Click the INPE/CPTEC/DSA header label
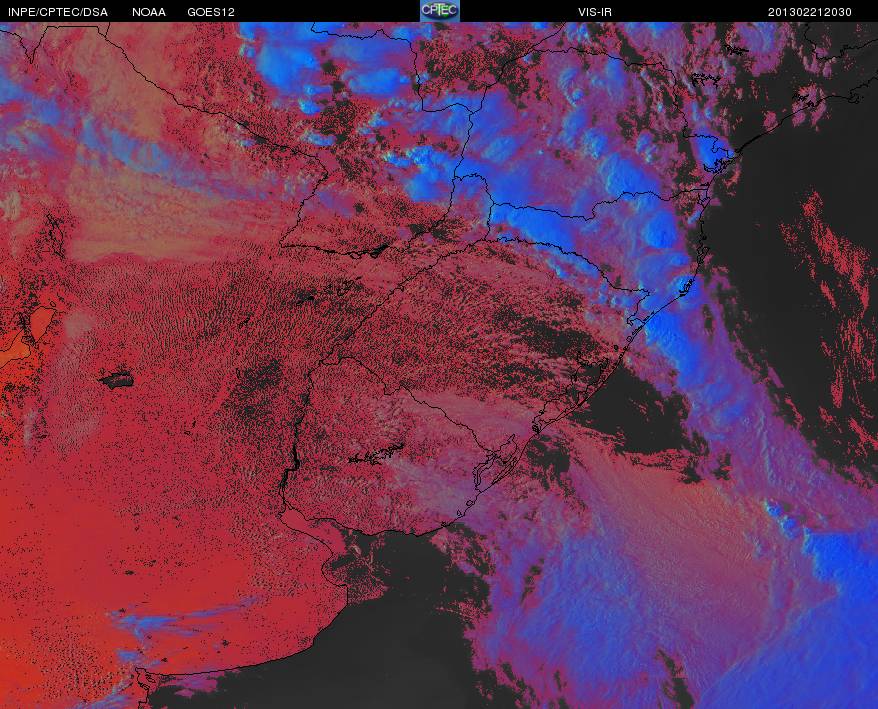This screenshot has height=709, width=878. (x=58, y=12)
